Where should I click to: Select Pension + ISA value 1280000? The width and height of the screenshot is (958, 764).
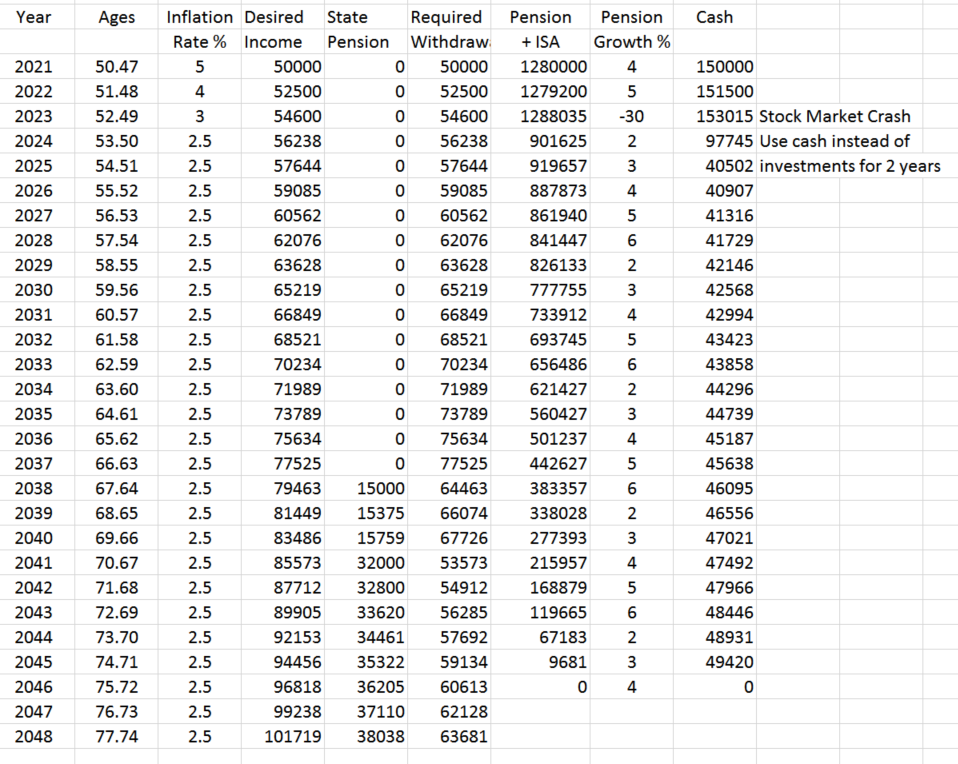[540, 67]
